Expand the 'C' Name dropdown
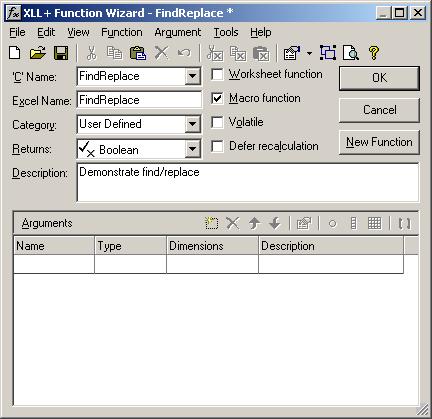This screenshot has width=432, height=419. tap(193, 76)
